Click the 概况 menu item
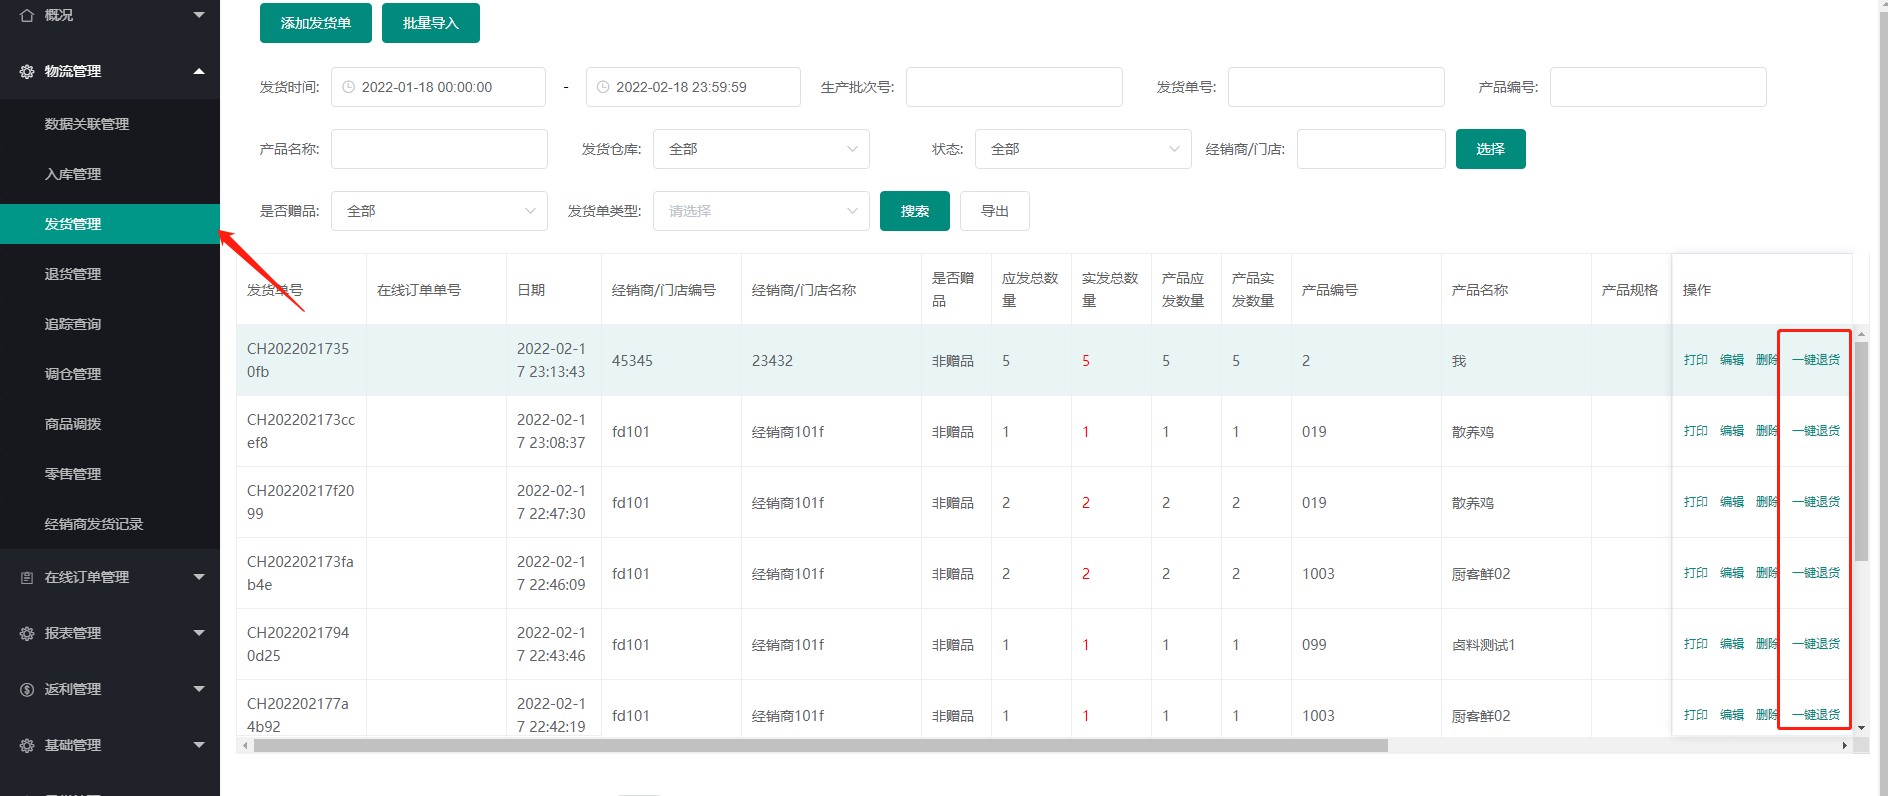The height and width of the screenshot is (796, 1888). pyautogui.click(x=110, y=15)
